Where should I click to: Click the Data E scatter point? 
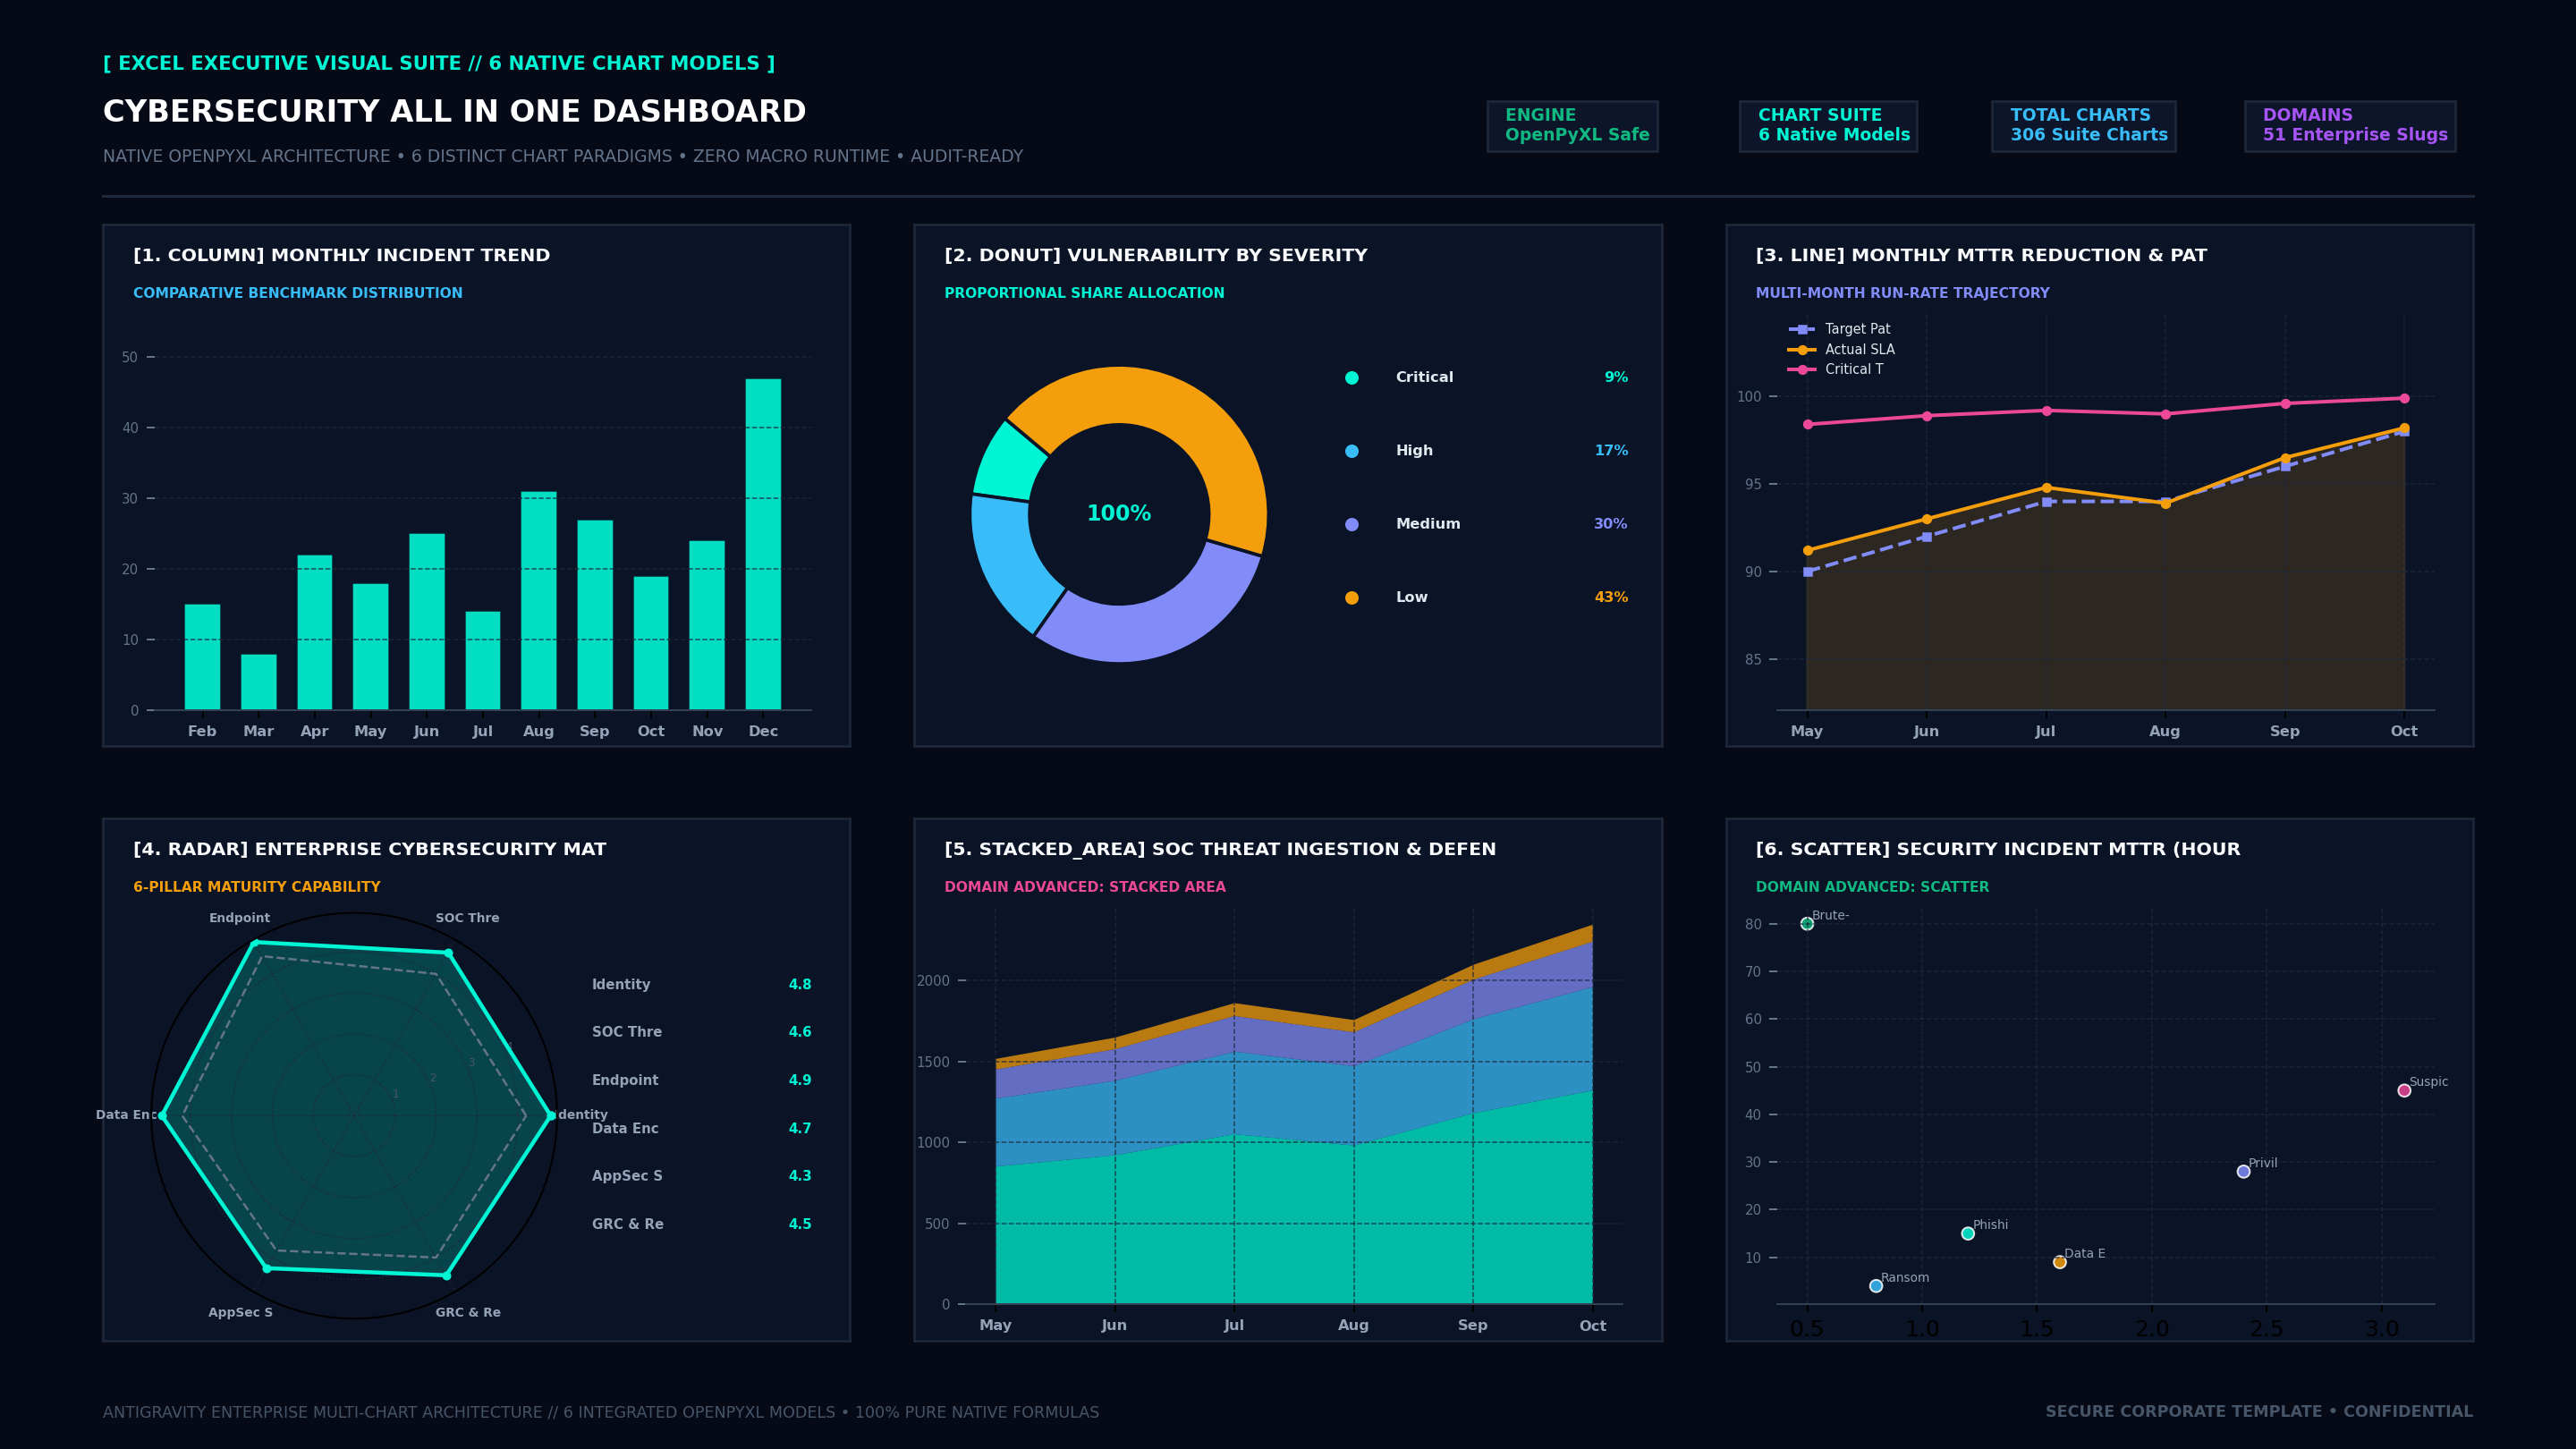pyautogui.click(x=2060, y=1262)
